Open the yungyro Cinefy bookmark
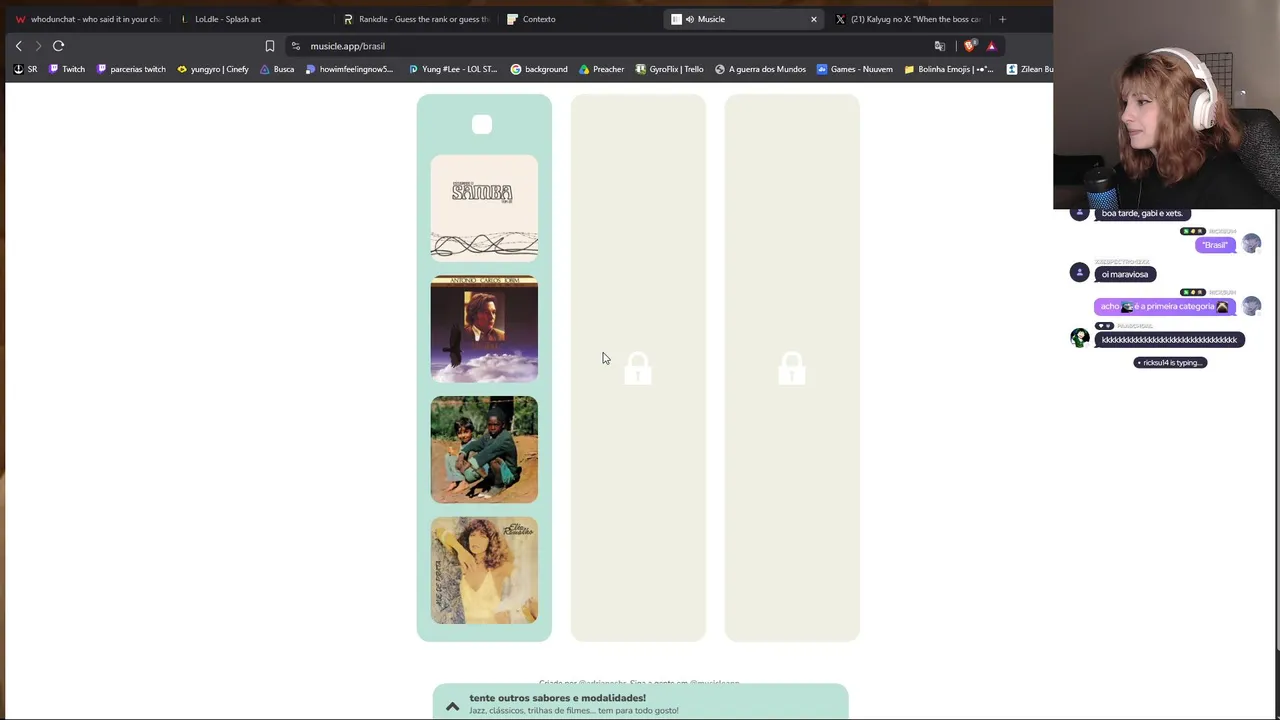This screenshot has width=1280, height=720. pos(212,69)
